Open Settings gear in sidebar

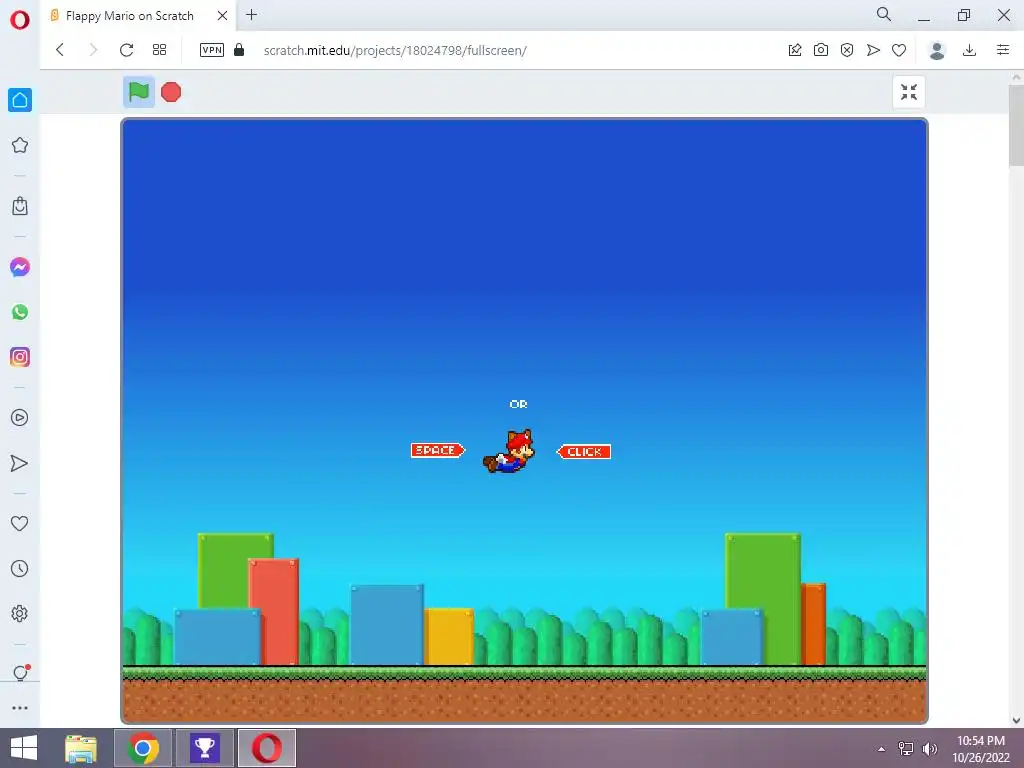coord(20,613)
